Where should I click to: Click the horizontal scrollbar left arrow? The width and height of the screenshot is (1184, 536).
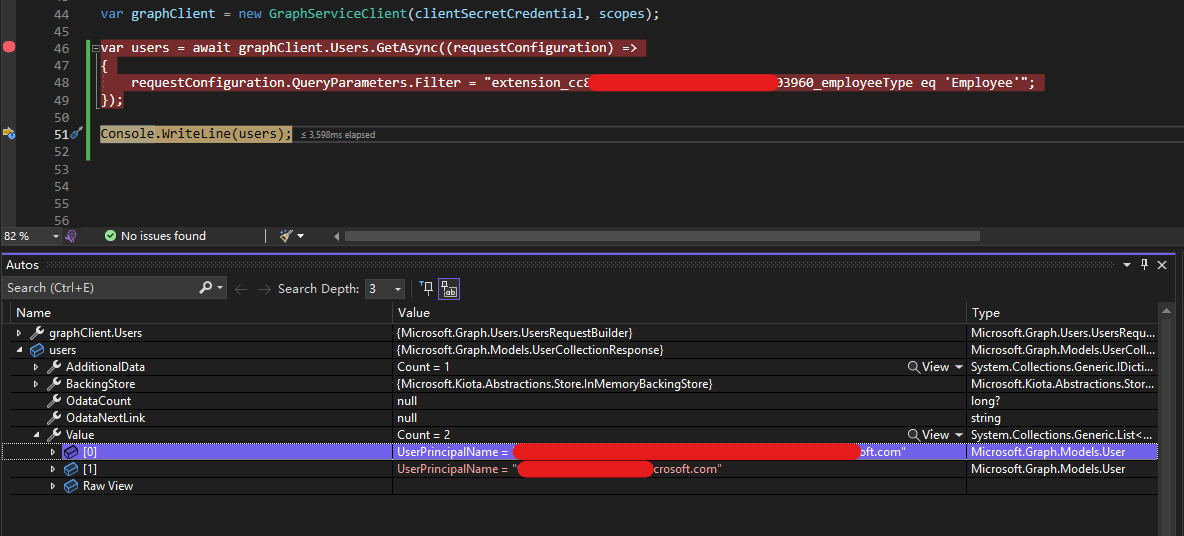pos(338,236)
